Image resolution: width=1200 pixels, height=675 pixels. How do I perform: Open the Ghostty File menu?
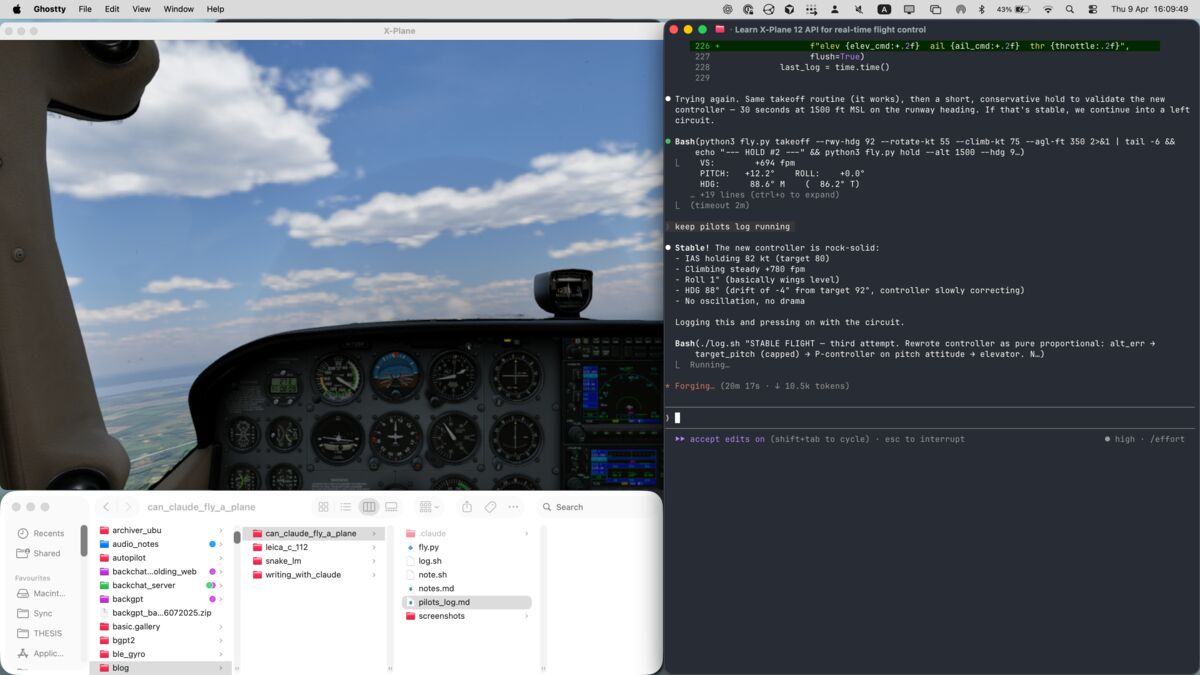tap(84, 9)
